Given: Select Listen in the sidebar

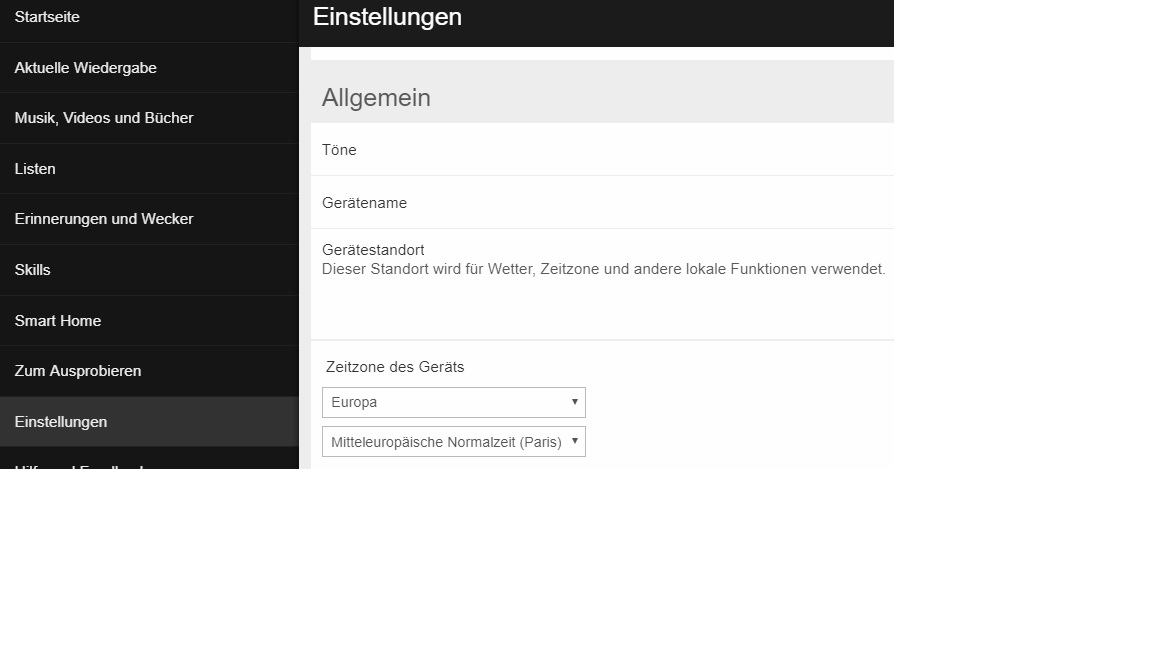Looking at the screenshot, I should click(x=35, y=169).
